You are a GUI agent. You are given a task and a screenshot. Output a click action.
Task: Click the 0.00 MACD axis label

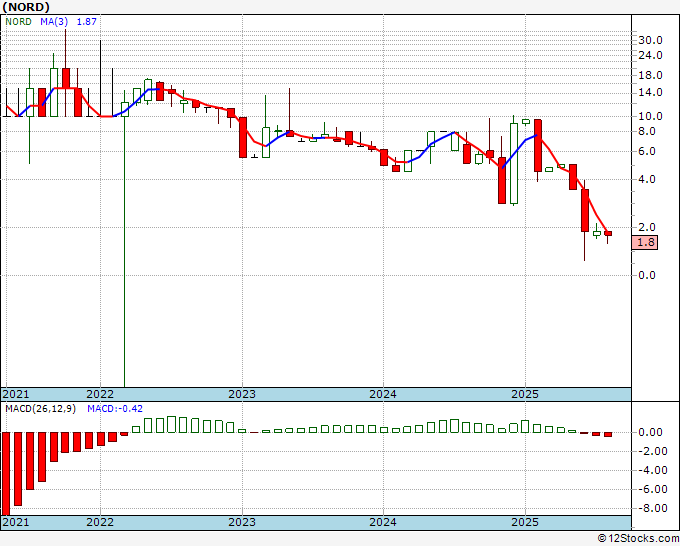coord(651,432)
